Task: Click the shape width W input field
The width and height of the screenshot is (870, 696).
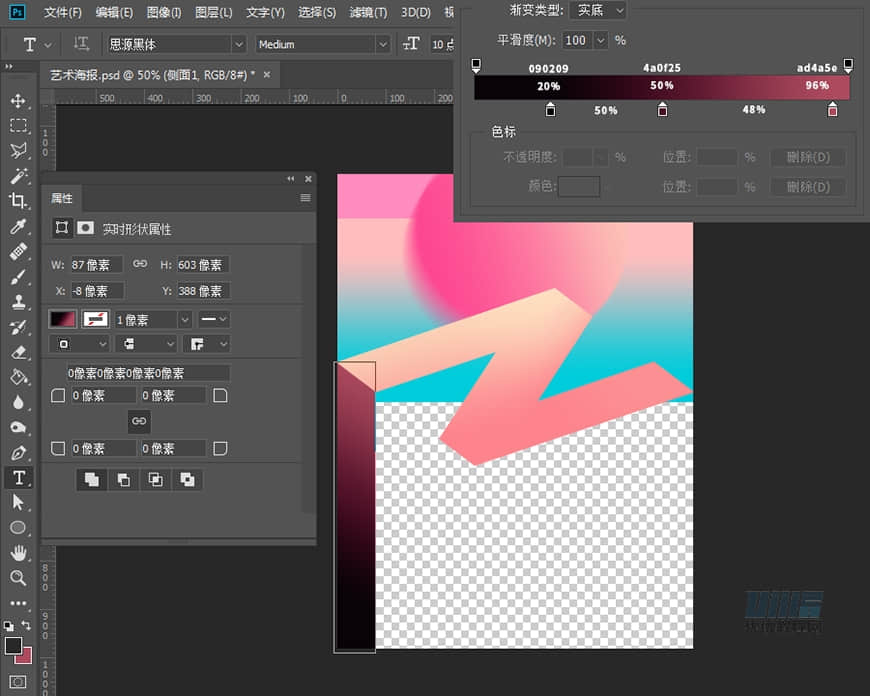Action: click(96, 265)
